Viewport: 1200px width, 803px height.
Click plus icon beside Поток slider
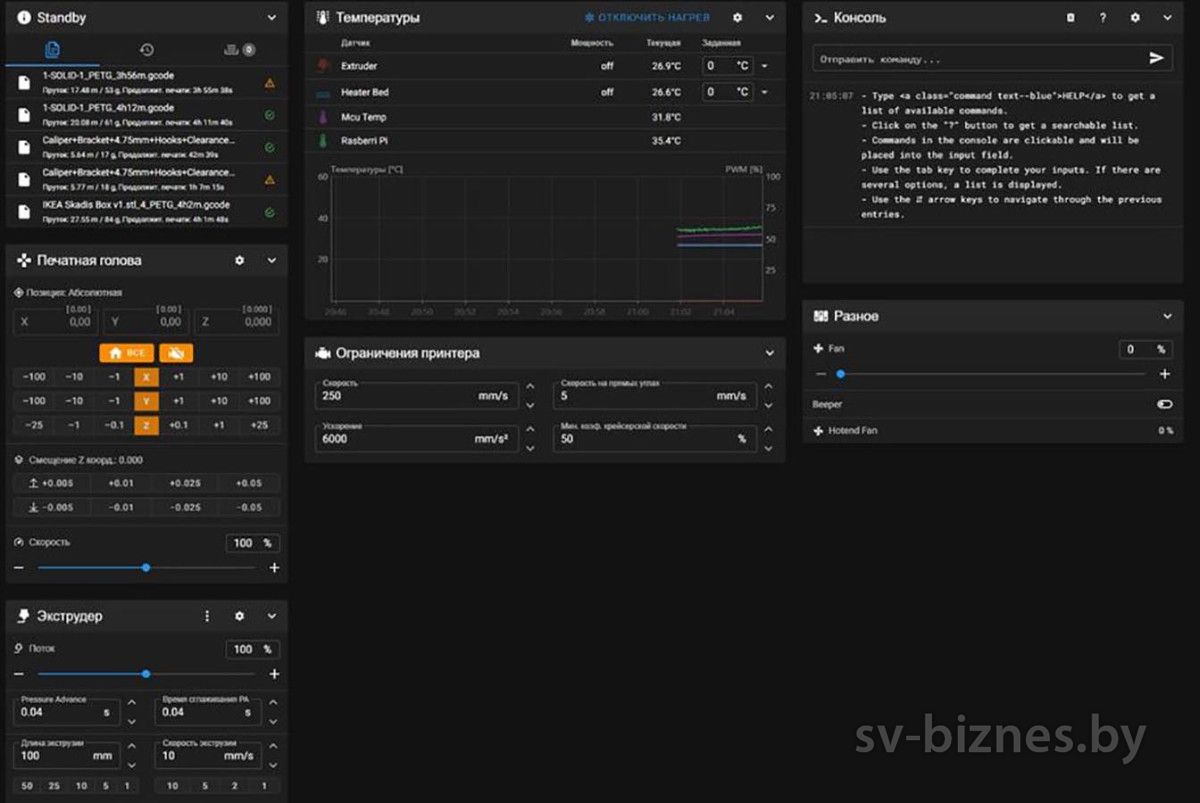point(275,674)
